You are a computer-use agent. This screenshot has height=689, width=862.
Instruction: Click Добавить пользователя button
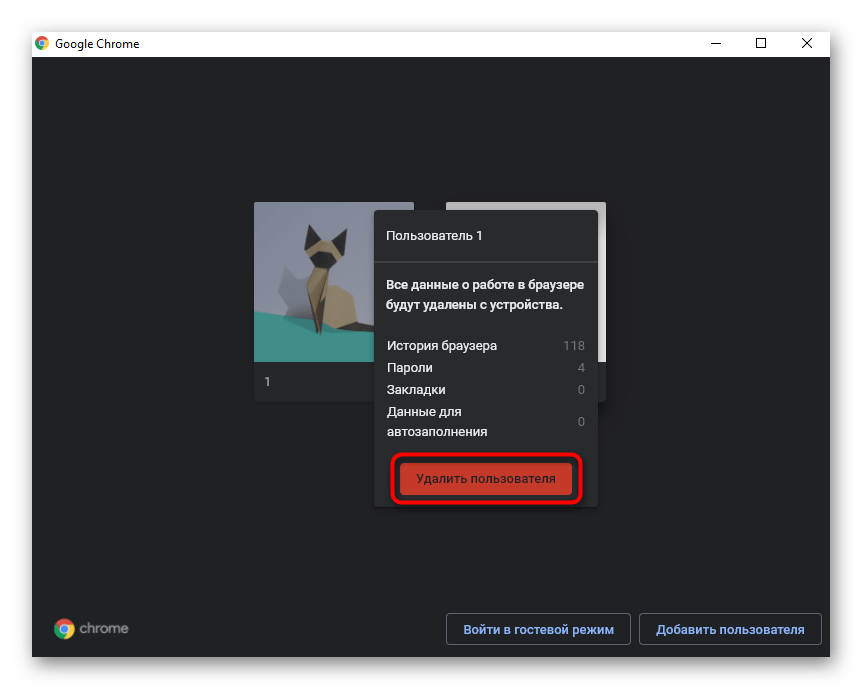point(730,629)
